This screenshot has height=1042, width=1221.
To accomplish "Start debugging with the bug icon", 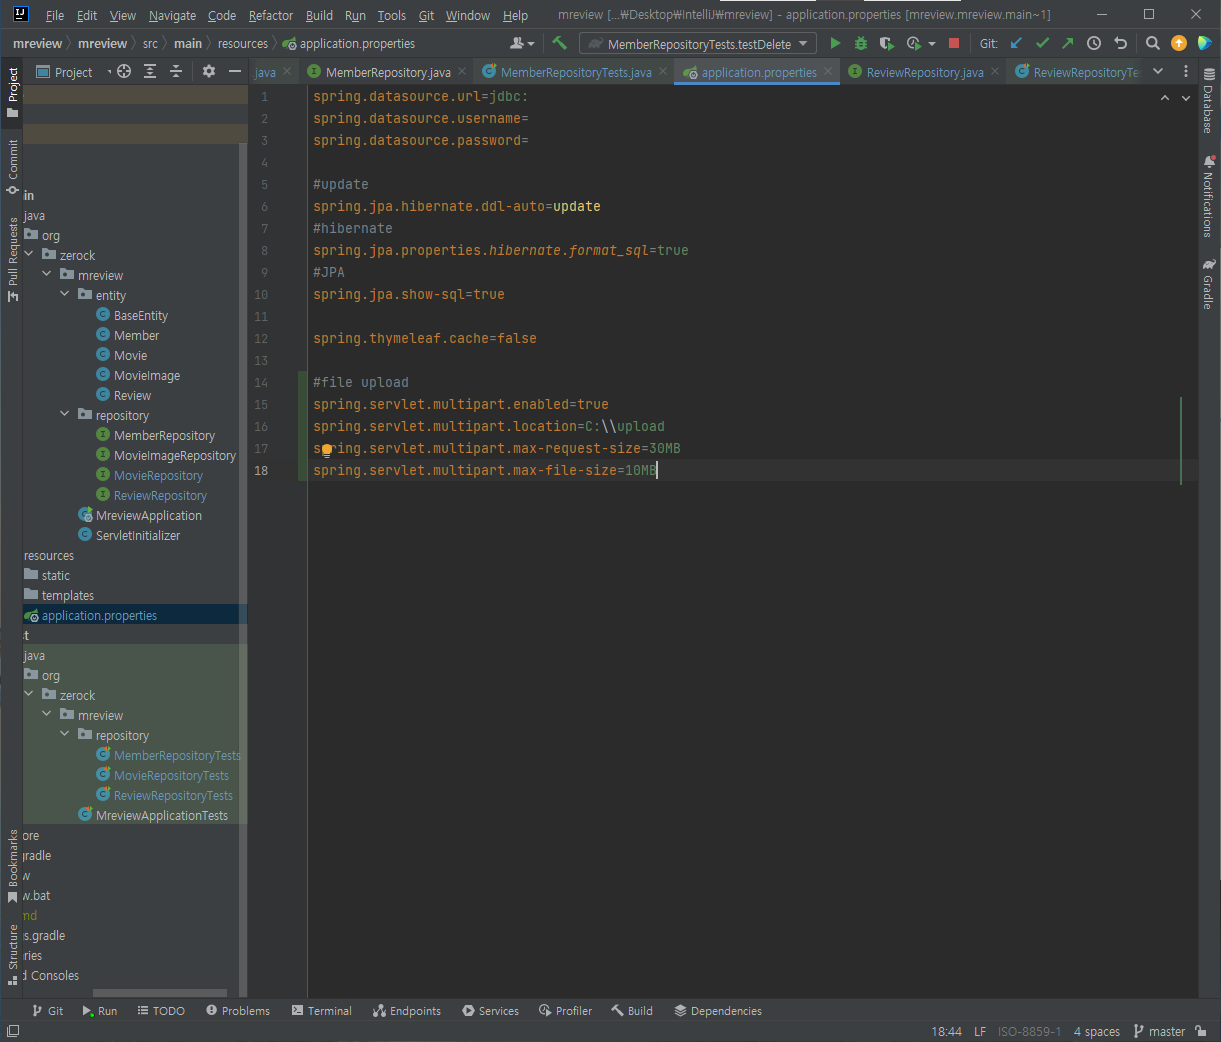I will [x=861, y=43].
